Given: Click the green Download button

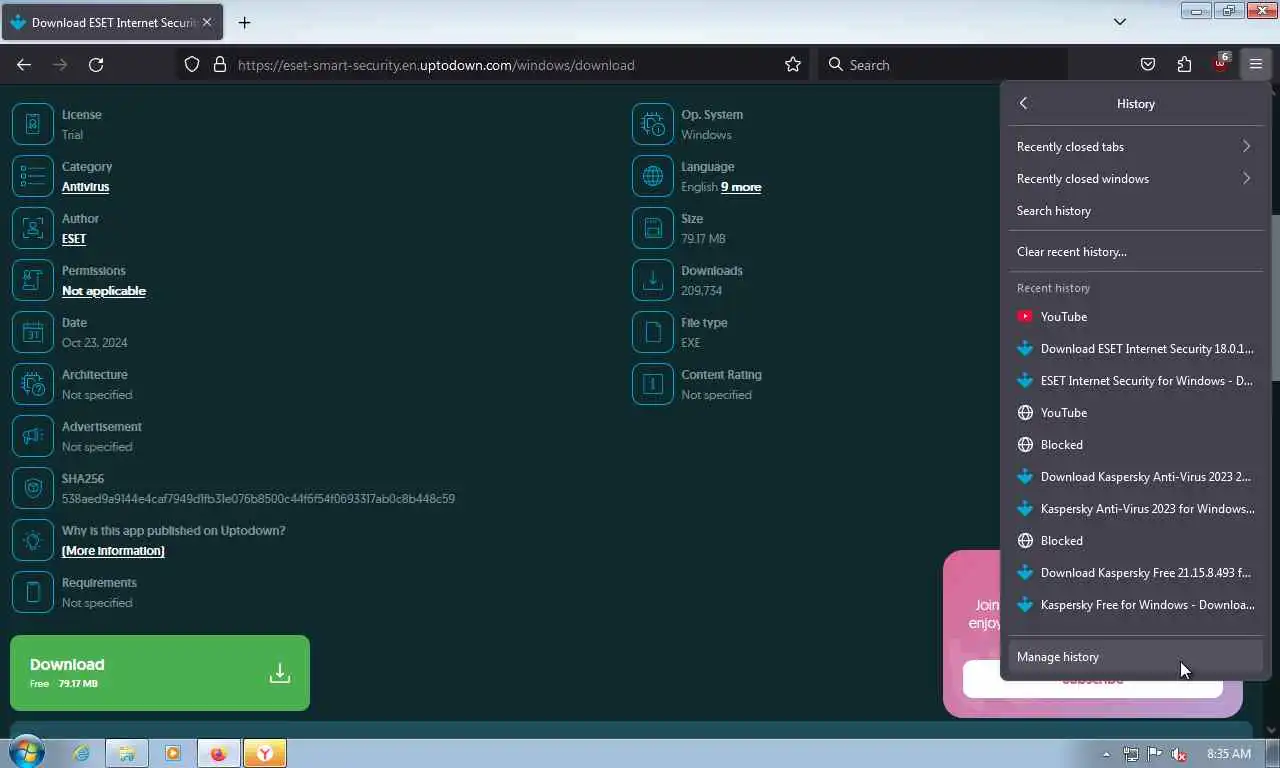Looking at the screenshot, I should click(x=160, y=673).
